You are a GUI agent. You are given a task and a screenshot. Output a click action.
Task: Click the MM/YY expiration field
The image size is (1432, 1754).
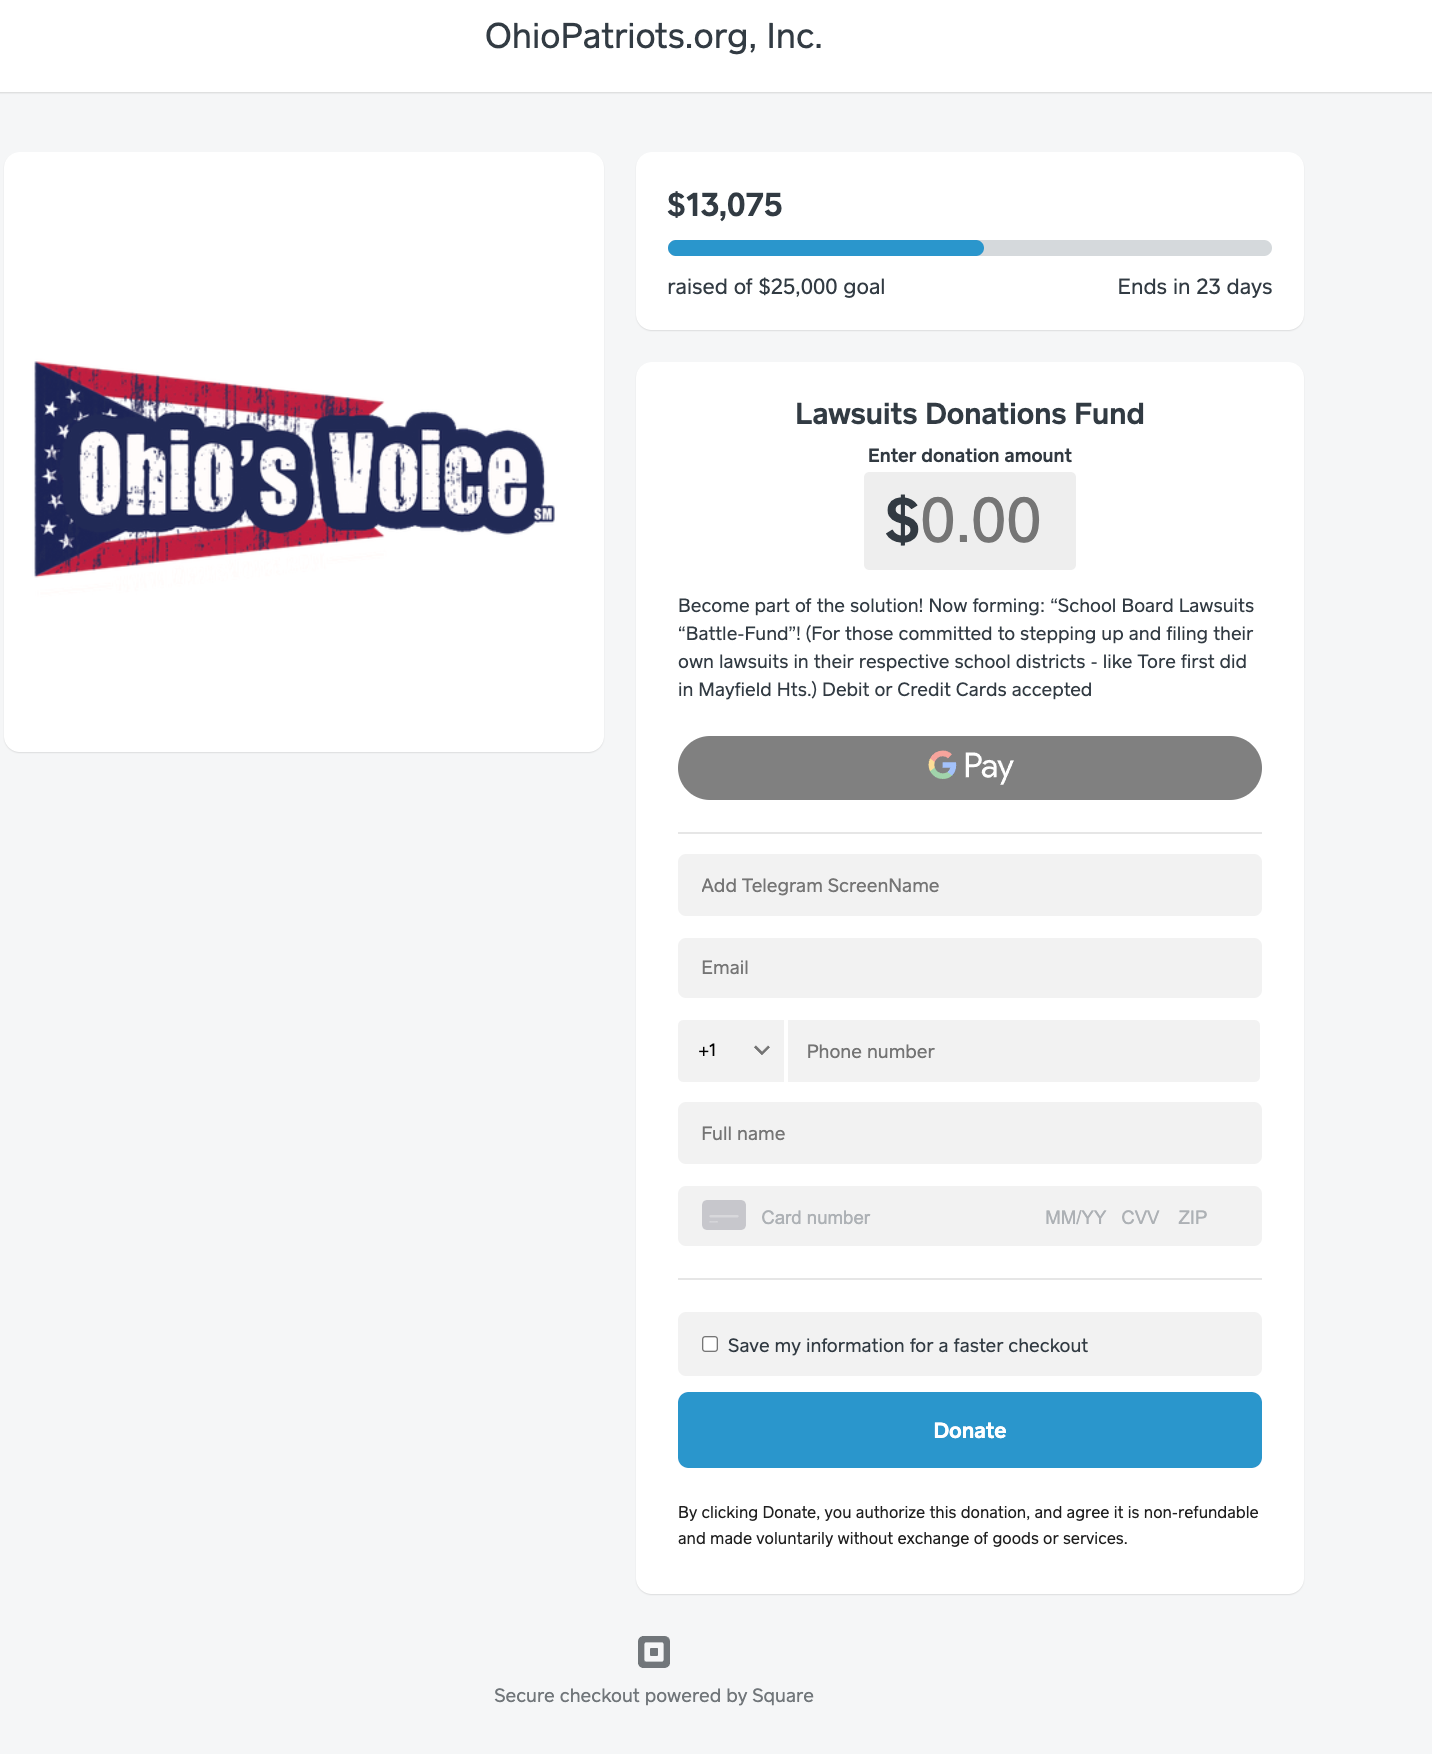click(1075, 1217)
